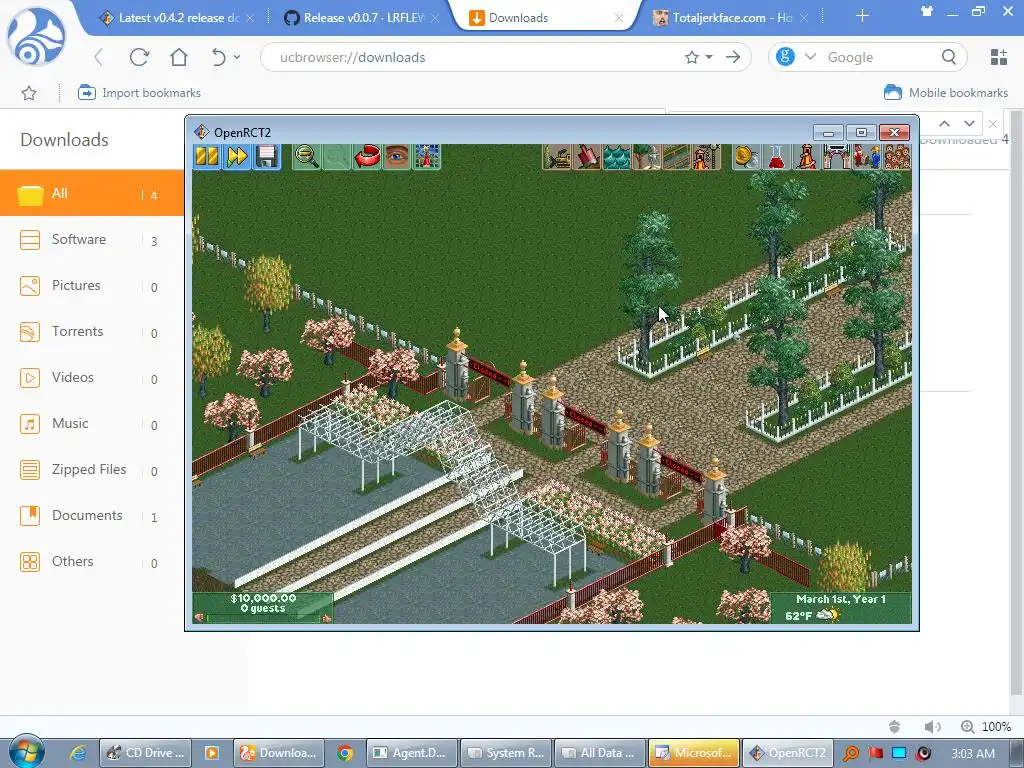Open the scenery tree-and-statue tool
This screenshot has height=768, width=1024.
point(647,157)
